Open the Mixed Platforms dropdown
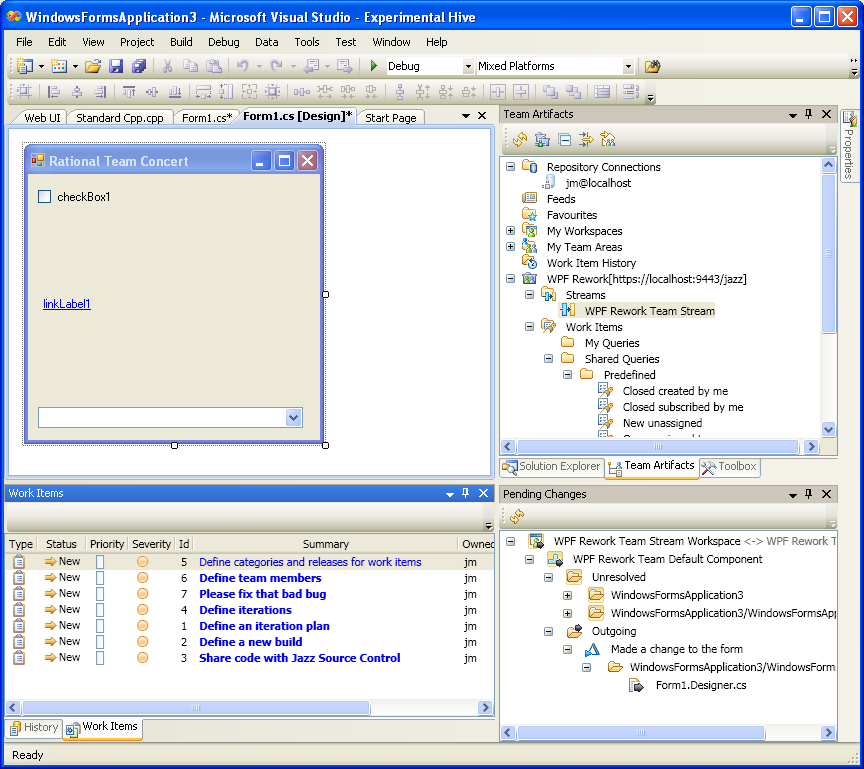864x769 pixels. pyautogui.click(x=628, y=67)
